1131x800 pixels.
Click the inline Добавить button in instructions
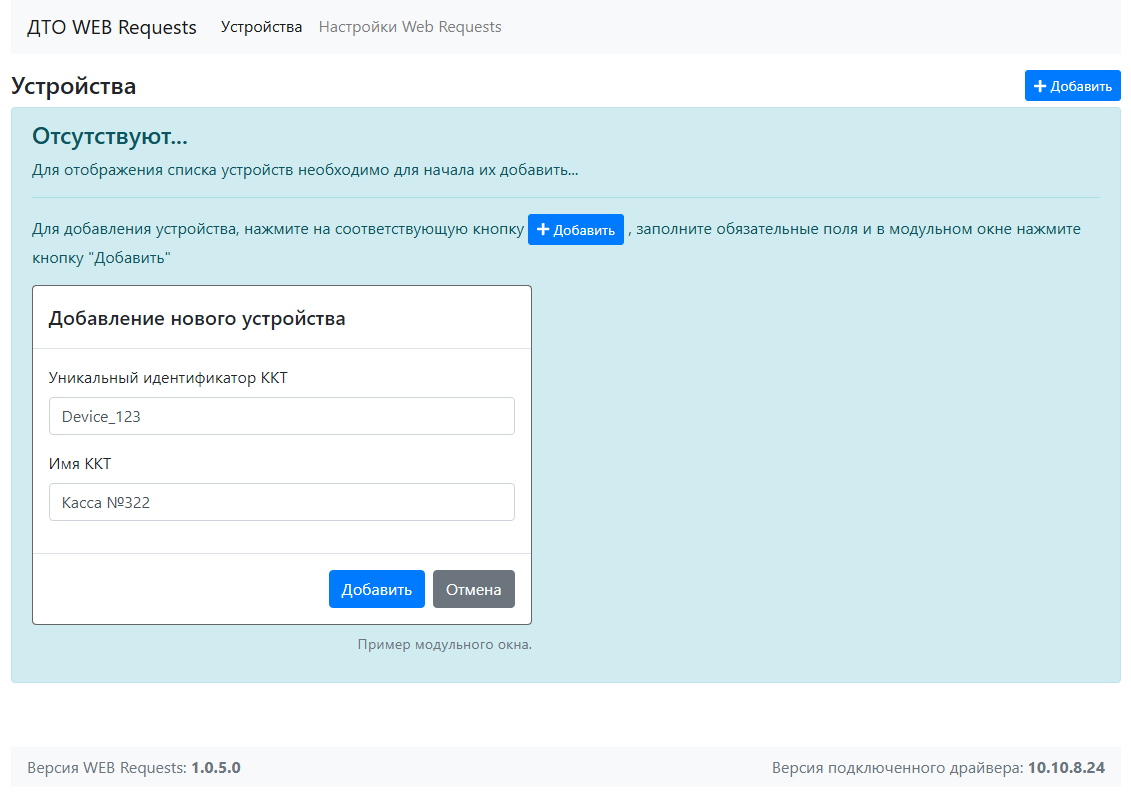pyautogui.click(x=576, y=229)
